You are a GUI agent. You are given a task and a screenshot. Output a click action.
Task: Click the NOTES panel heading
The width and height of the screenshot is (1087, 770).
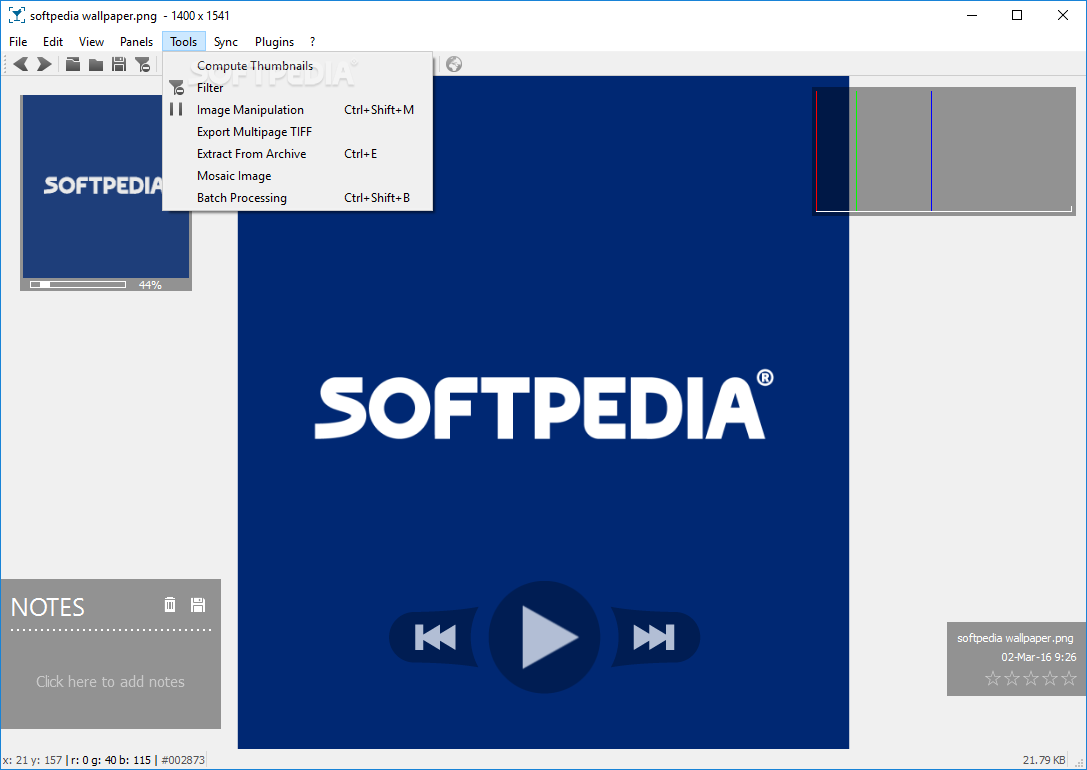pyautogui.click(x=48, y=607)
